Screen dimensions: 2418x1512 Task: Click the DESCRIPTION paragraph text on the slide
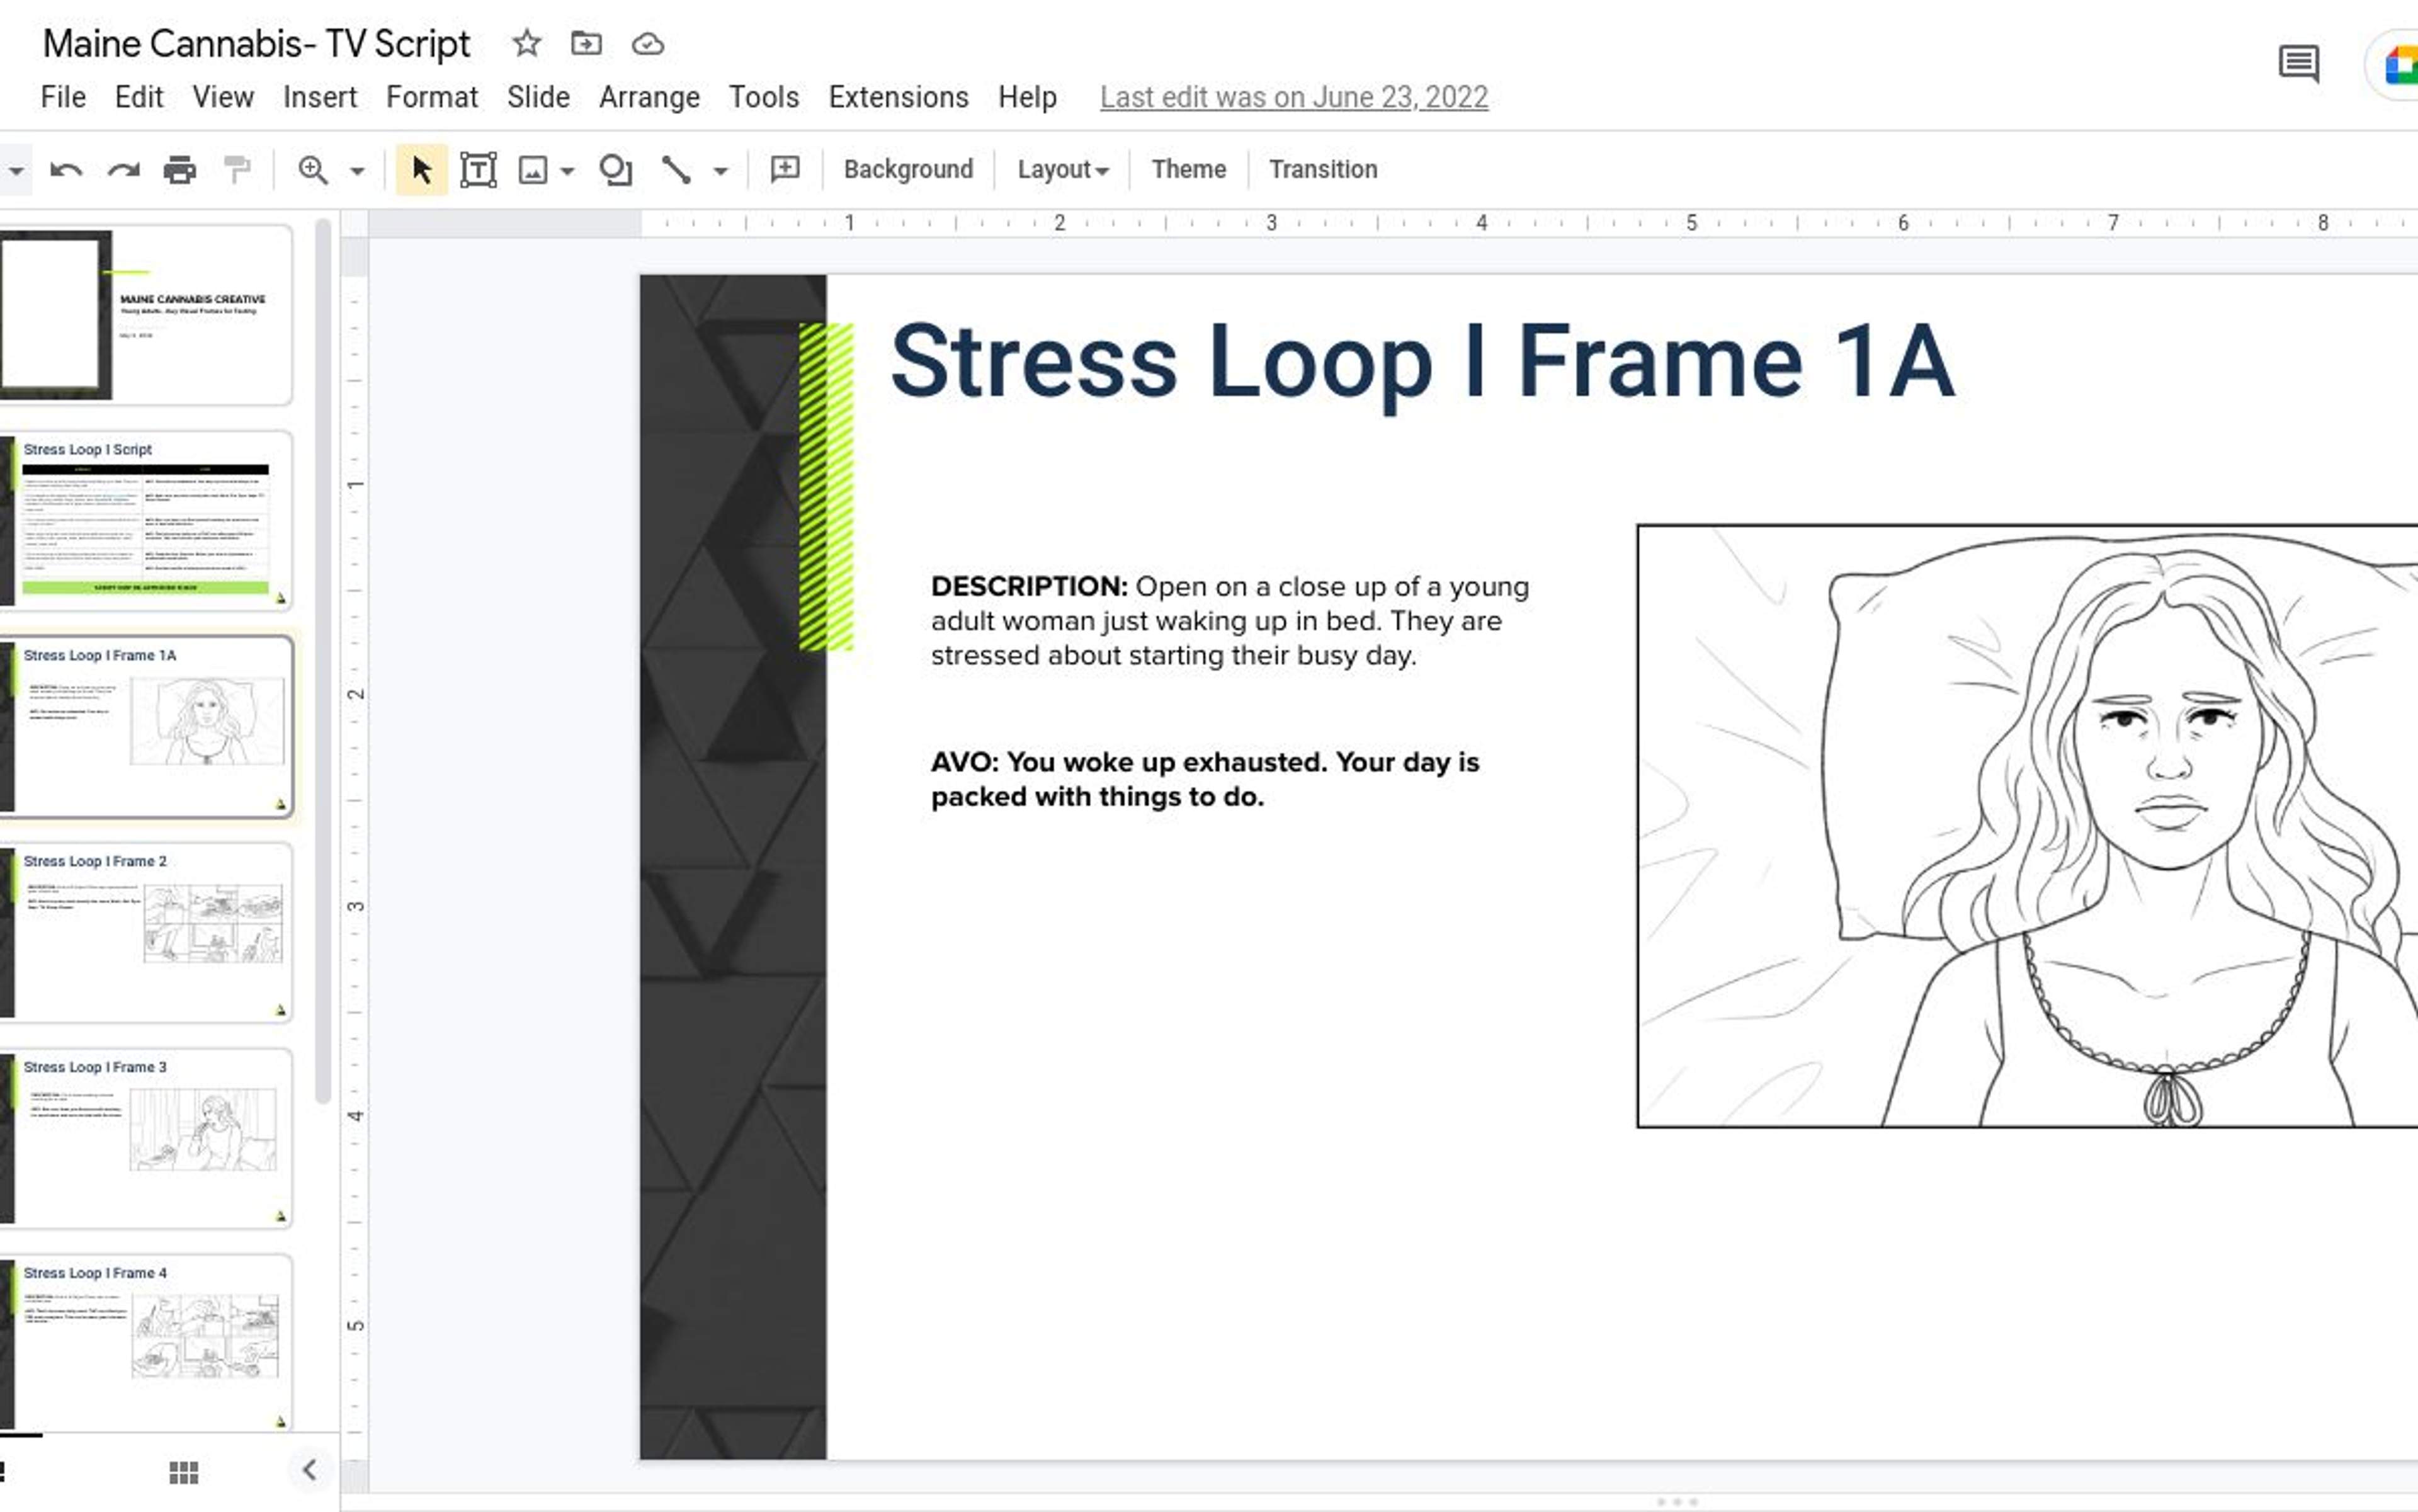click(1229, 621)
